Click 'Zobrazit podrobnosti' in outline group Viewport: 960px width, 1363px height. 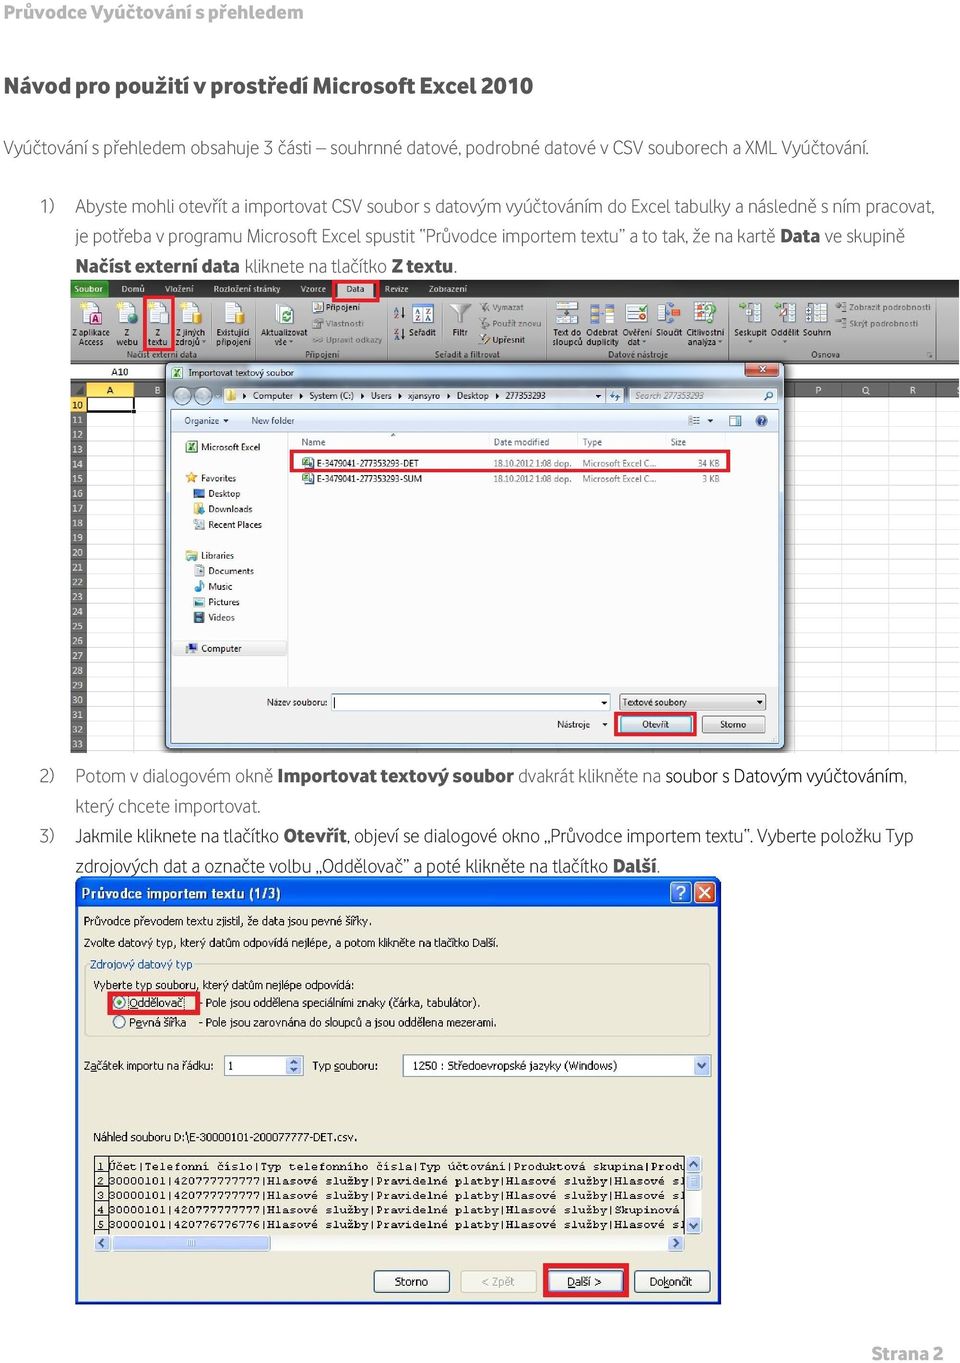pyautogui.click(x=884, y=307)
